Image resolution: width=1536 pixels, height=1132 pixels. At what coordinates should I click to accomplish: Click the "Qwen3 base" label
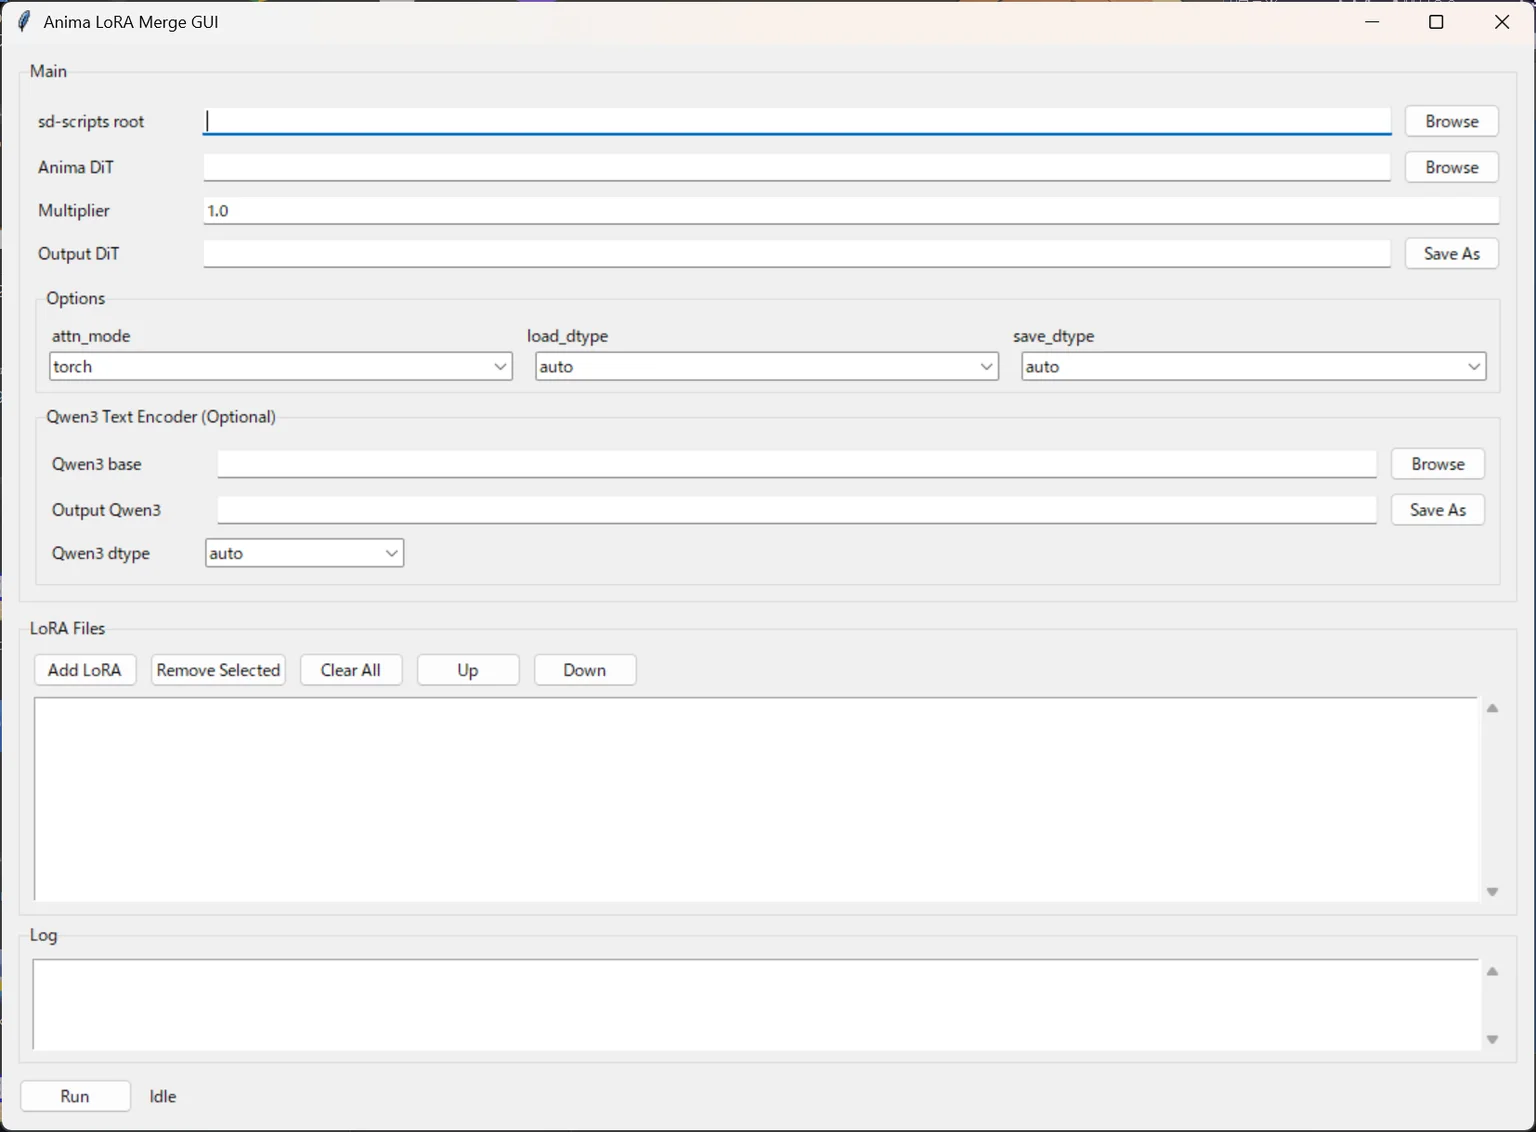[x=97, y=464]
